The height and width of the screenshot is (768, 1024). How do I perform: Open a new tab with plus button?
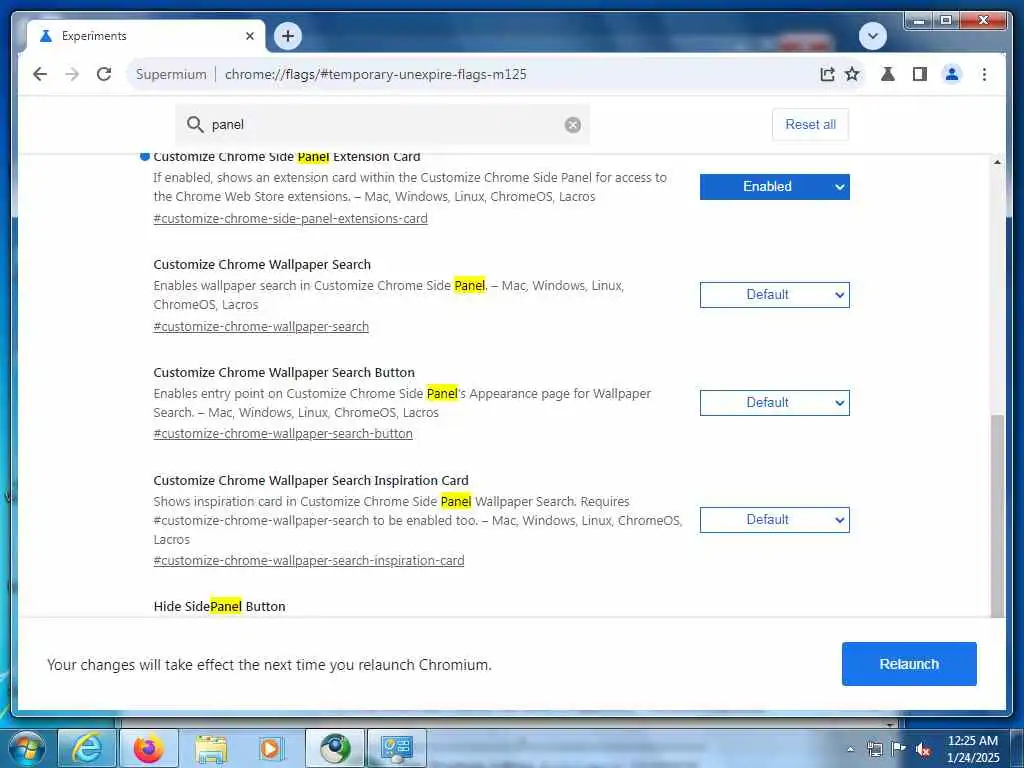(288, 36)
